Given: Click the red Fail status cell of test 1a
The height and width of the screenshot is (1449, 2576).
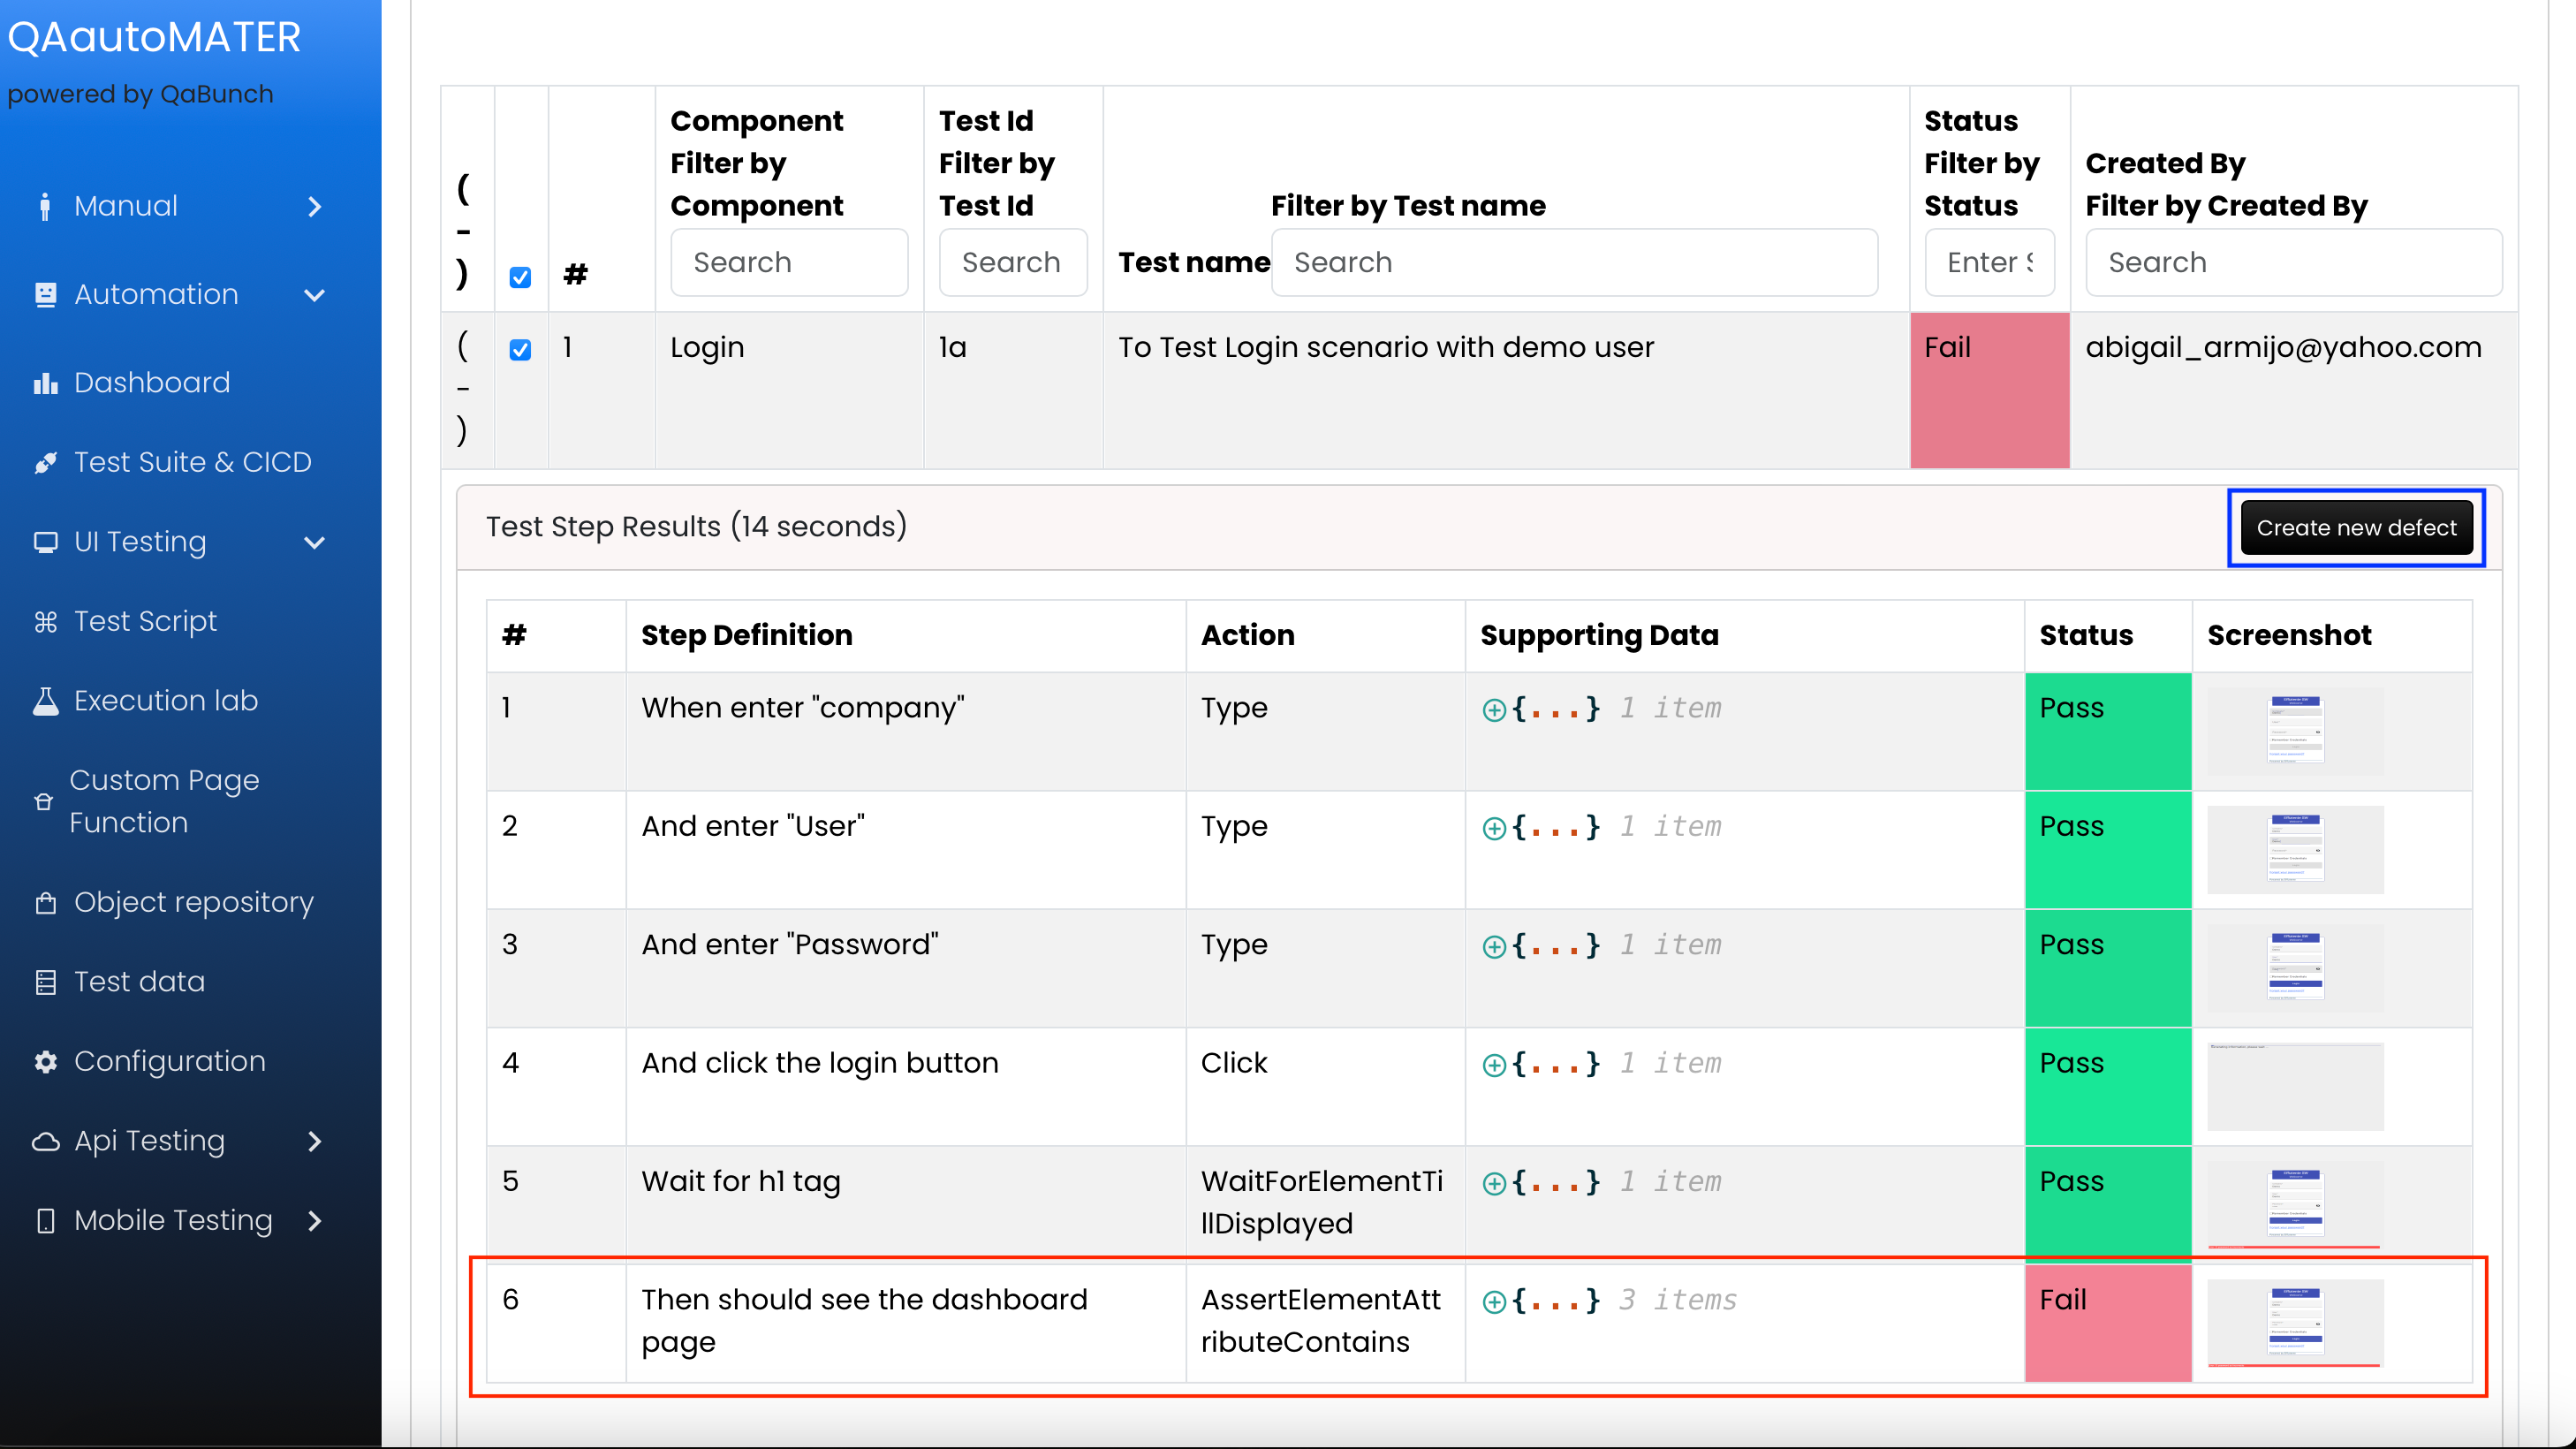Looking at the screenshot, I should [x=1988, y=389].
